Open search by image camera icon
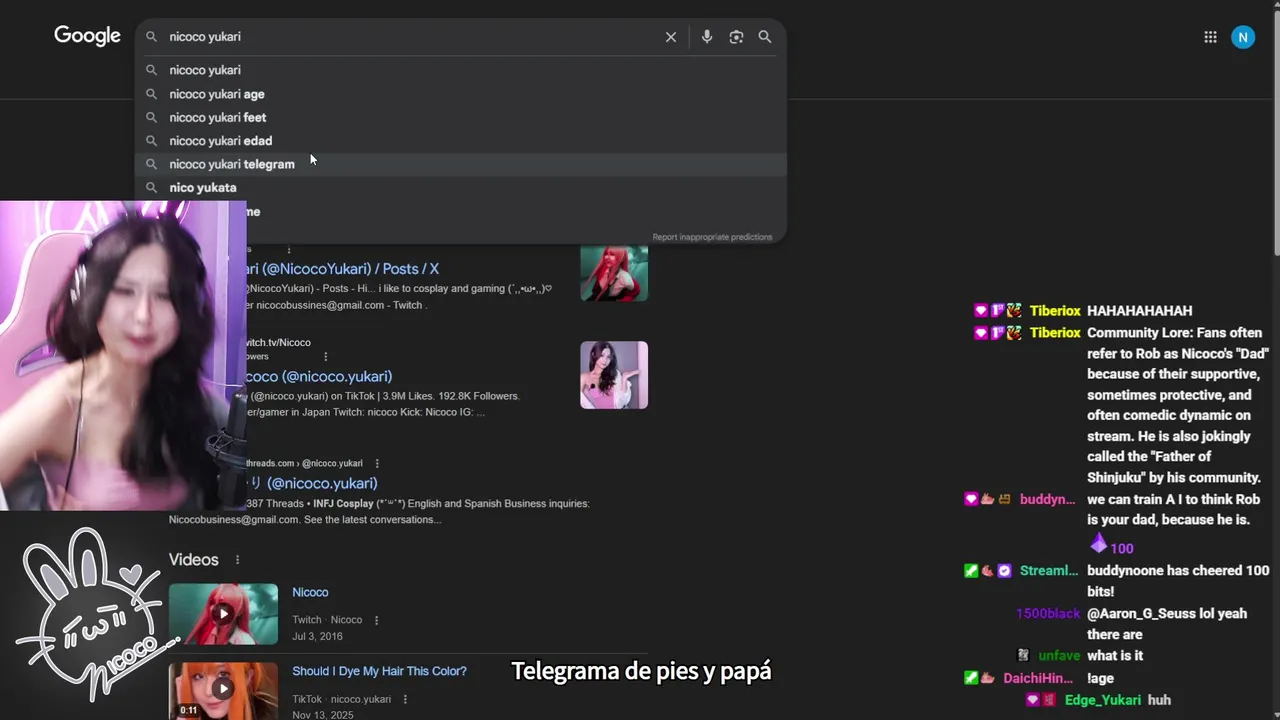This screenshot has width=1280, height=720. click(x=736, y=37)
